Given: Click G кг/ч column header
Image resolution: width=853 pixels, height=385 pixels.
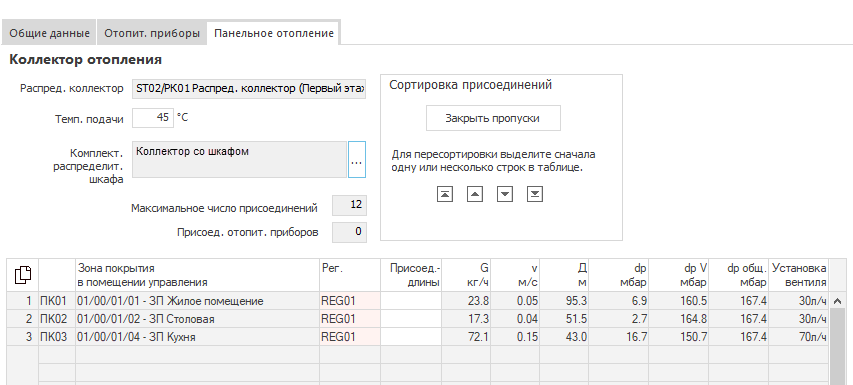Looking at the screenshot, I should [x=466, y=275].
